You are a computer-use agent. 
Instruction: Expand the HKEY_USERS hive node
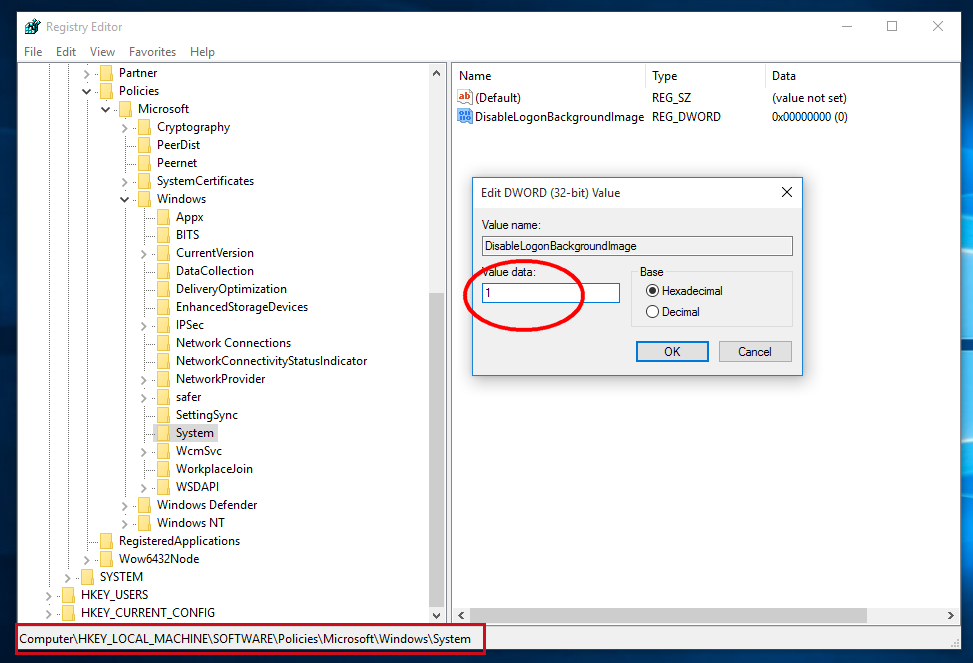[x=48, y=596]
